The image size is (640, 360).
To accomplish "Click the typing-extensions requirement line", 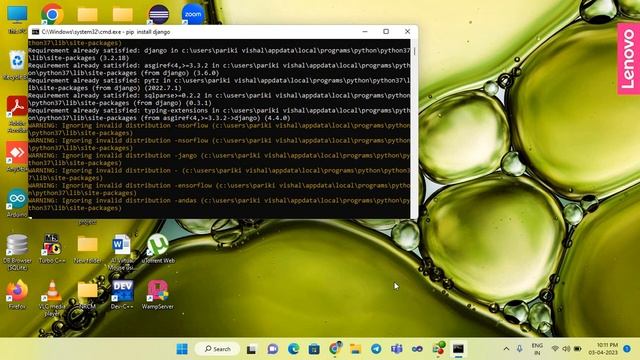I will [219, 114].
